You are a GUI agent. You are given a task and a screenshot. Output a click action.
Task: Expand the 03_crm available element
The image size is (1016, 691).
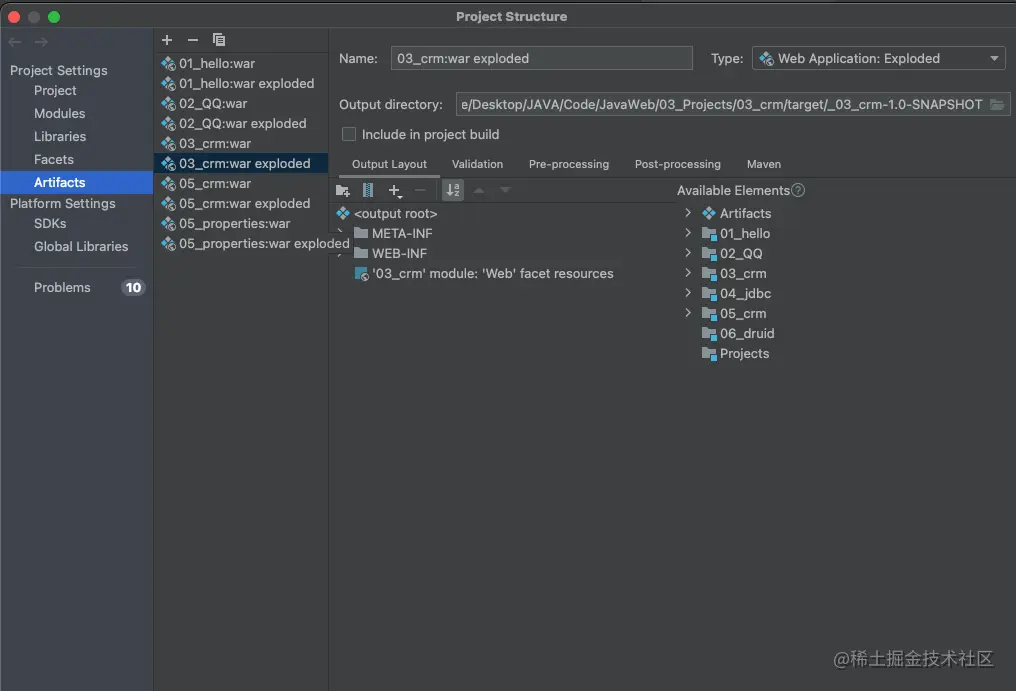688,273
